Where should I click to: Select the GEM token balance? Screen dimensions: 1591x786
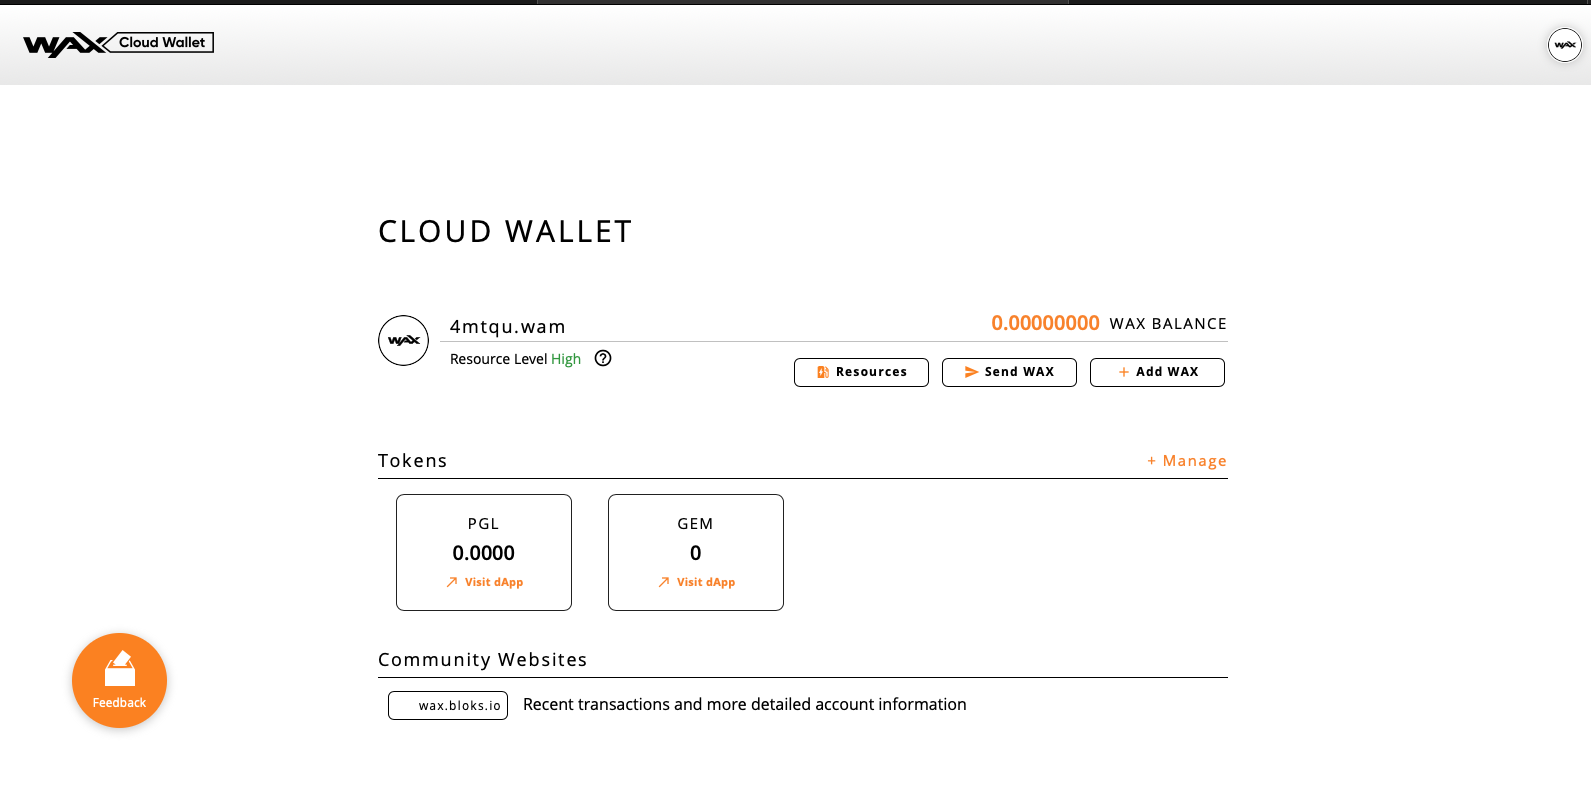click(x=695, y=553)
